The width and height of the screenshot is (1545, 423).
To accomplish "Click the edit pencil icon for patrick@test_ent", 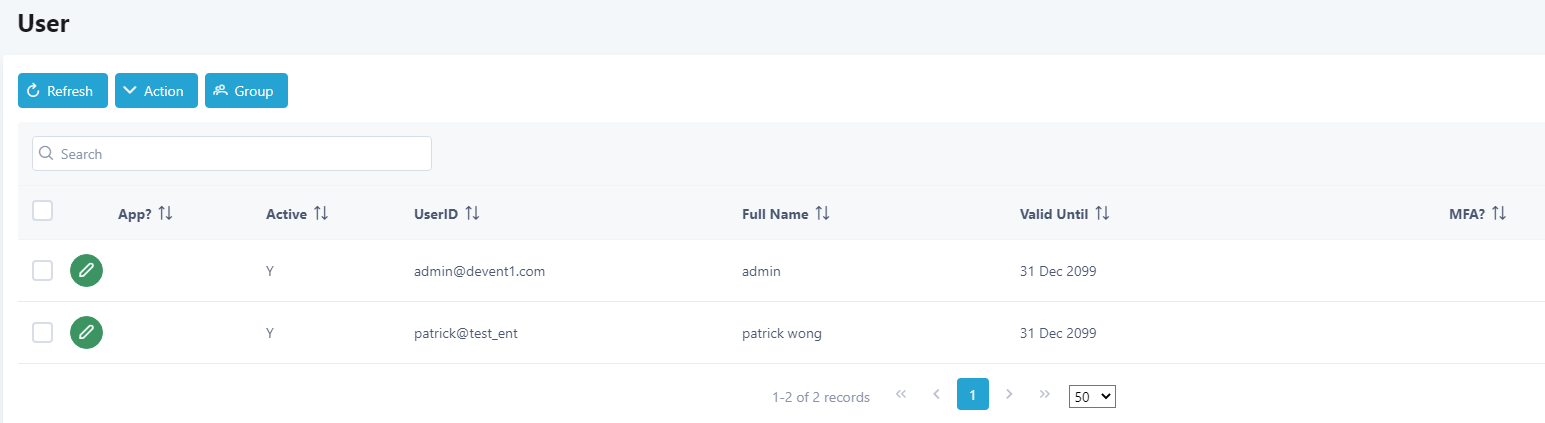I will coord(86,332).
